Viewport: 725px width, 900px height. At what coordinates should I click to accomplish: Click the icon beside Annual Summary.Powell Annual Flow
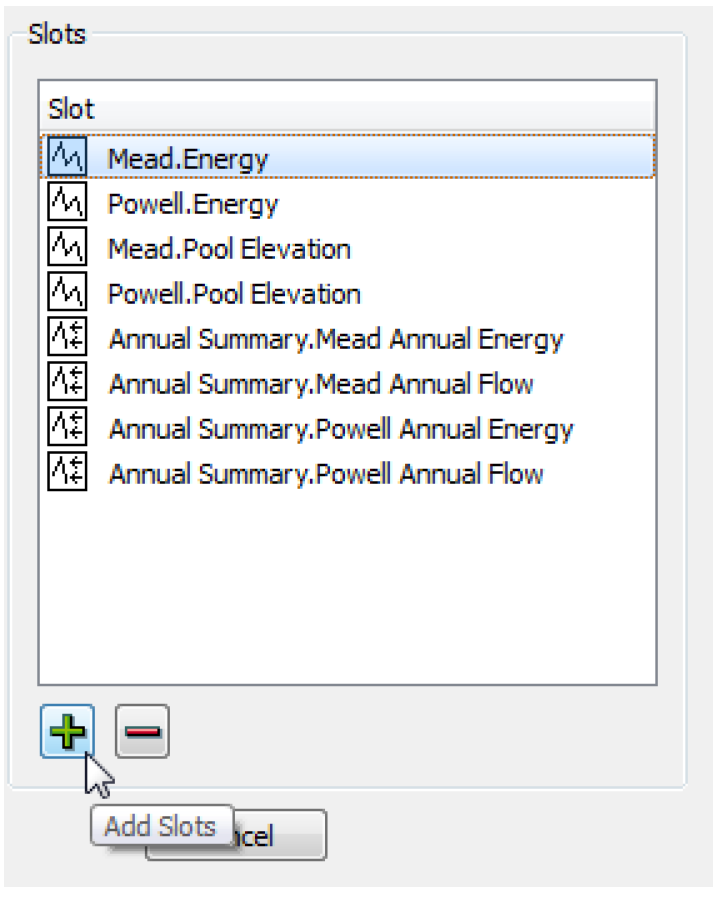[67, 473]
